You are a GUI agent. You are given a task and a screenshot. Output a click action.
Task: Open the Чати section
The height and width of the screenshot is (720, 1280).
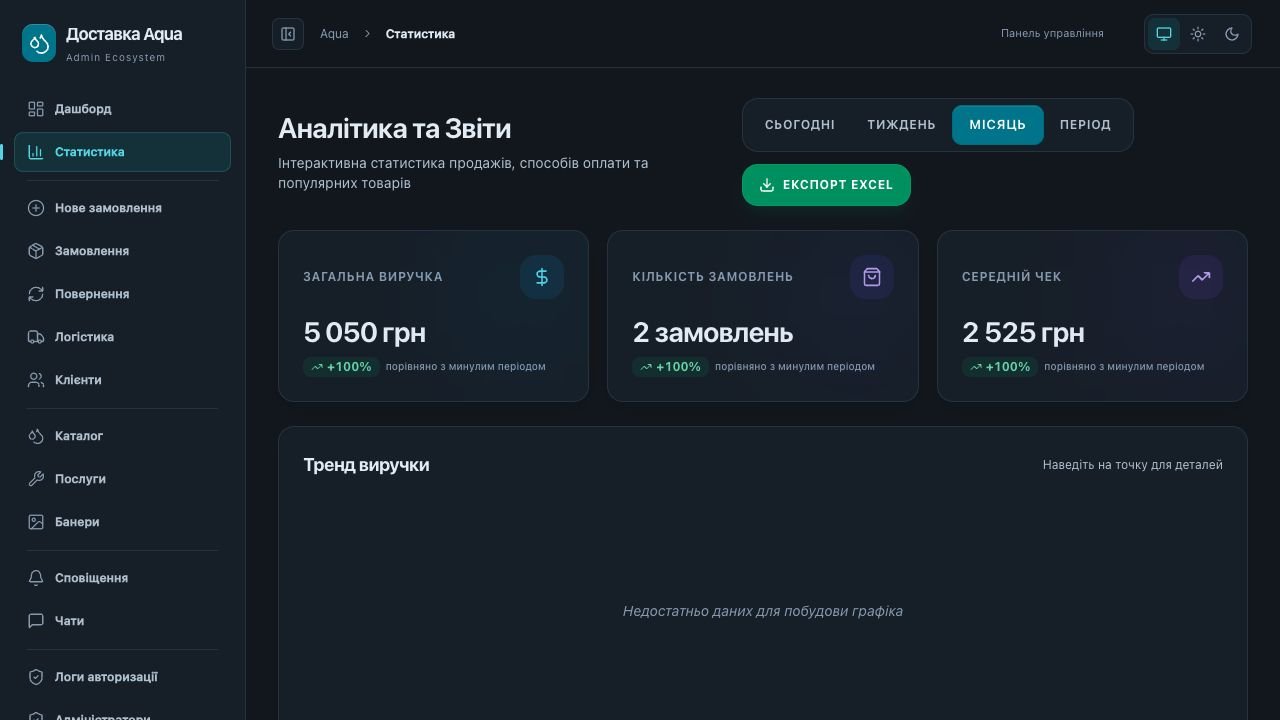(x=122, y=621)
